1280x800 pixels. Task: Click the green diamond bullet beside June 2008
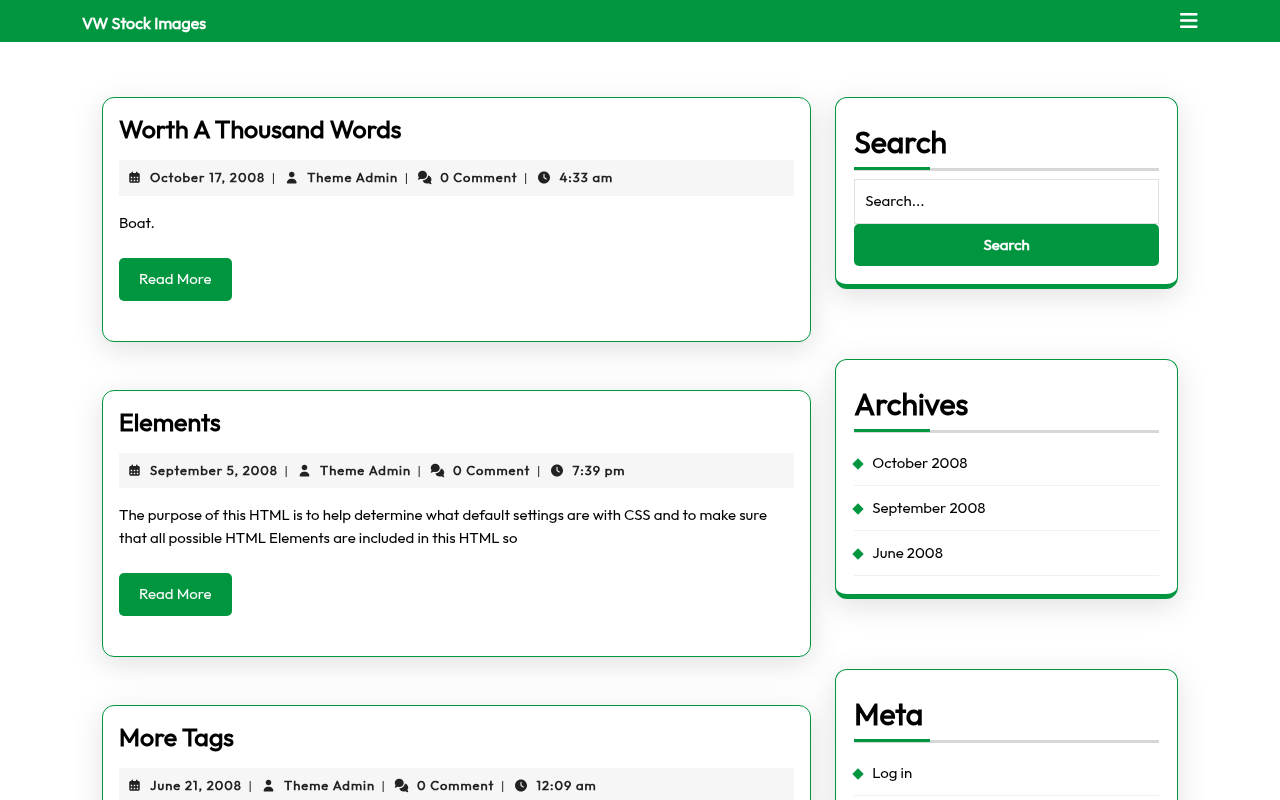point(858,553)
